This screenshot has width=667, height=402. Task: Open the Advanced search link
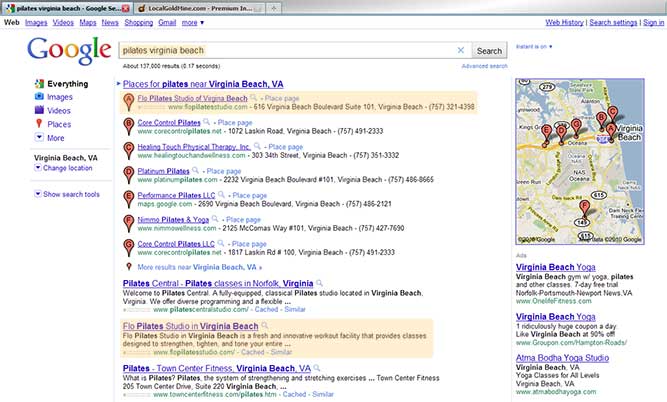(485, 66)
